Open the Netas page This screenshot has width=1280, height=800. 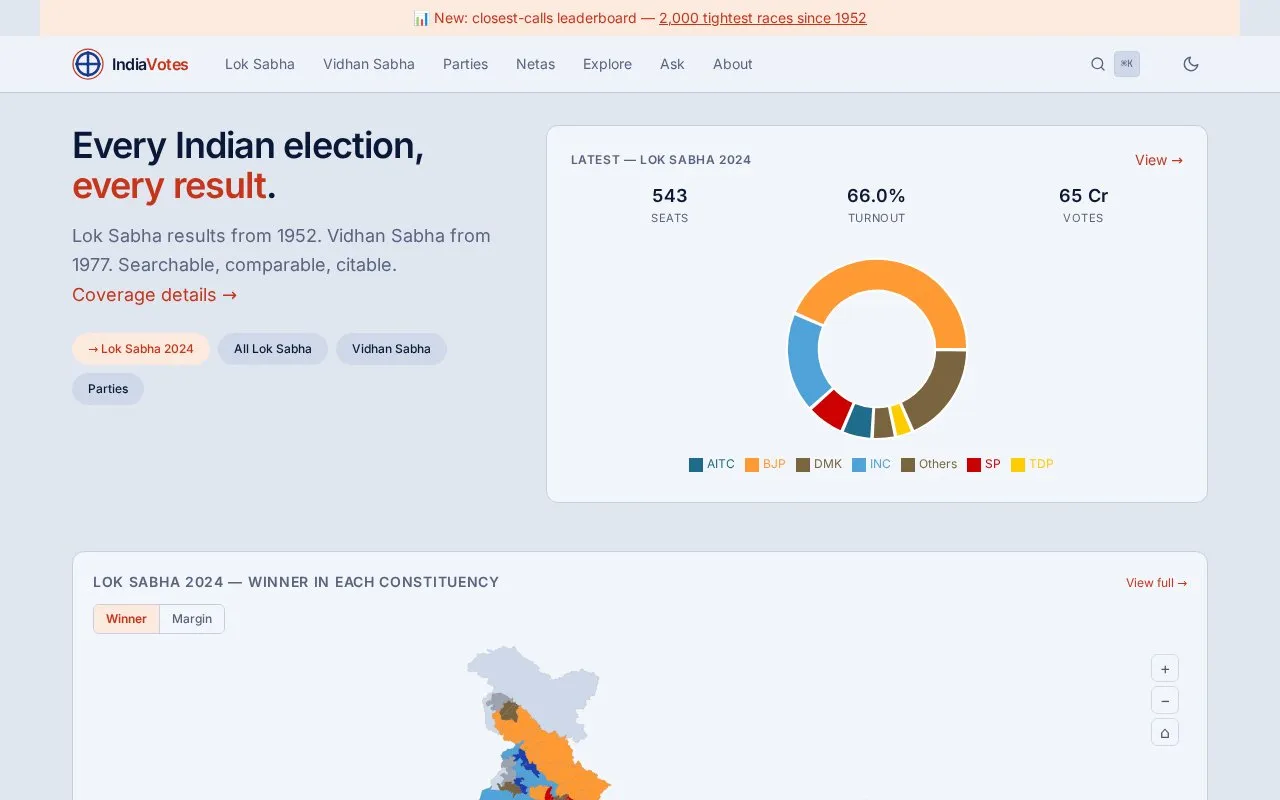pyautogui.click(x=535, y=64)
